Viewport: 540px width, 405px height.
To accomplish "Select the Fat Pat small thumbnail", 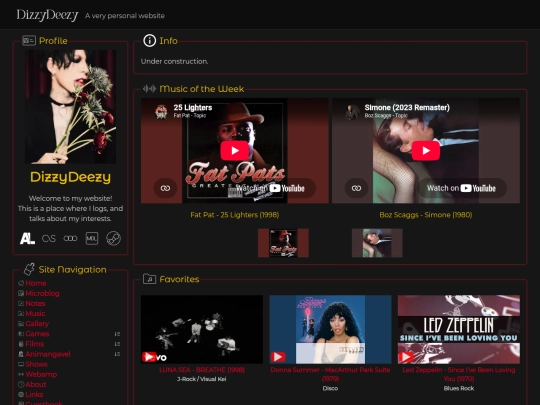I will point(283,243).
